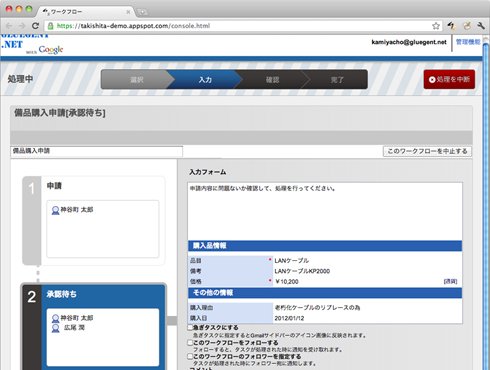
Task: Click 神谷町 太郎 user icon in 承認待ち step
Action: (x=55, y=318)
